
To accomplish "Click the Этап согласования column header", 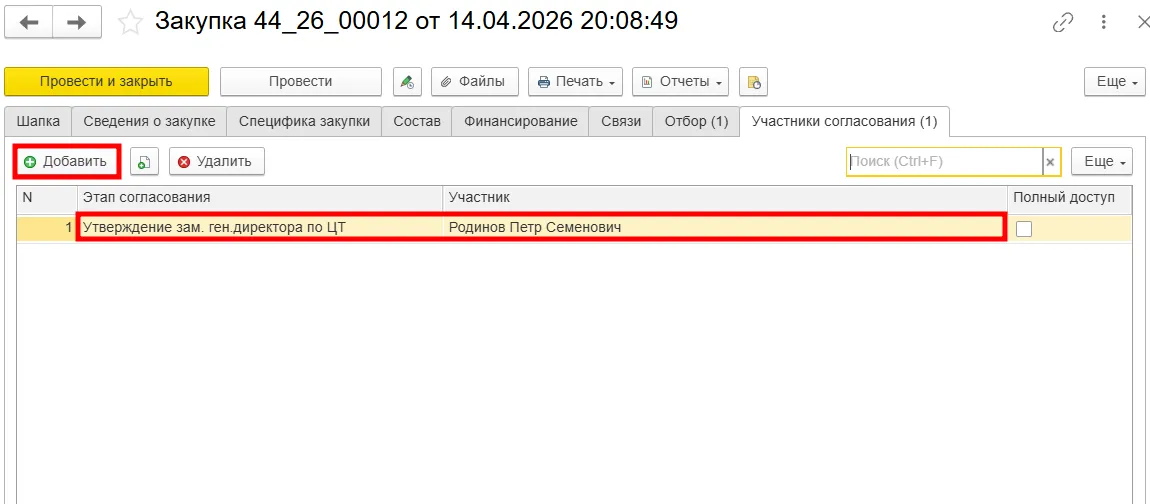I will pyautogui.click(x=260, y=197).
